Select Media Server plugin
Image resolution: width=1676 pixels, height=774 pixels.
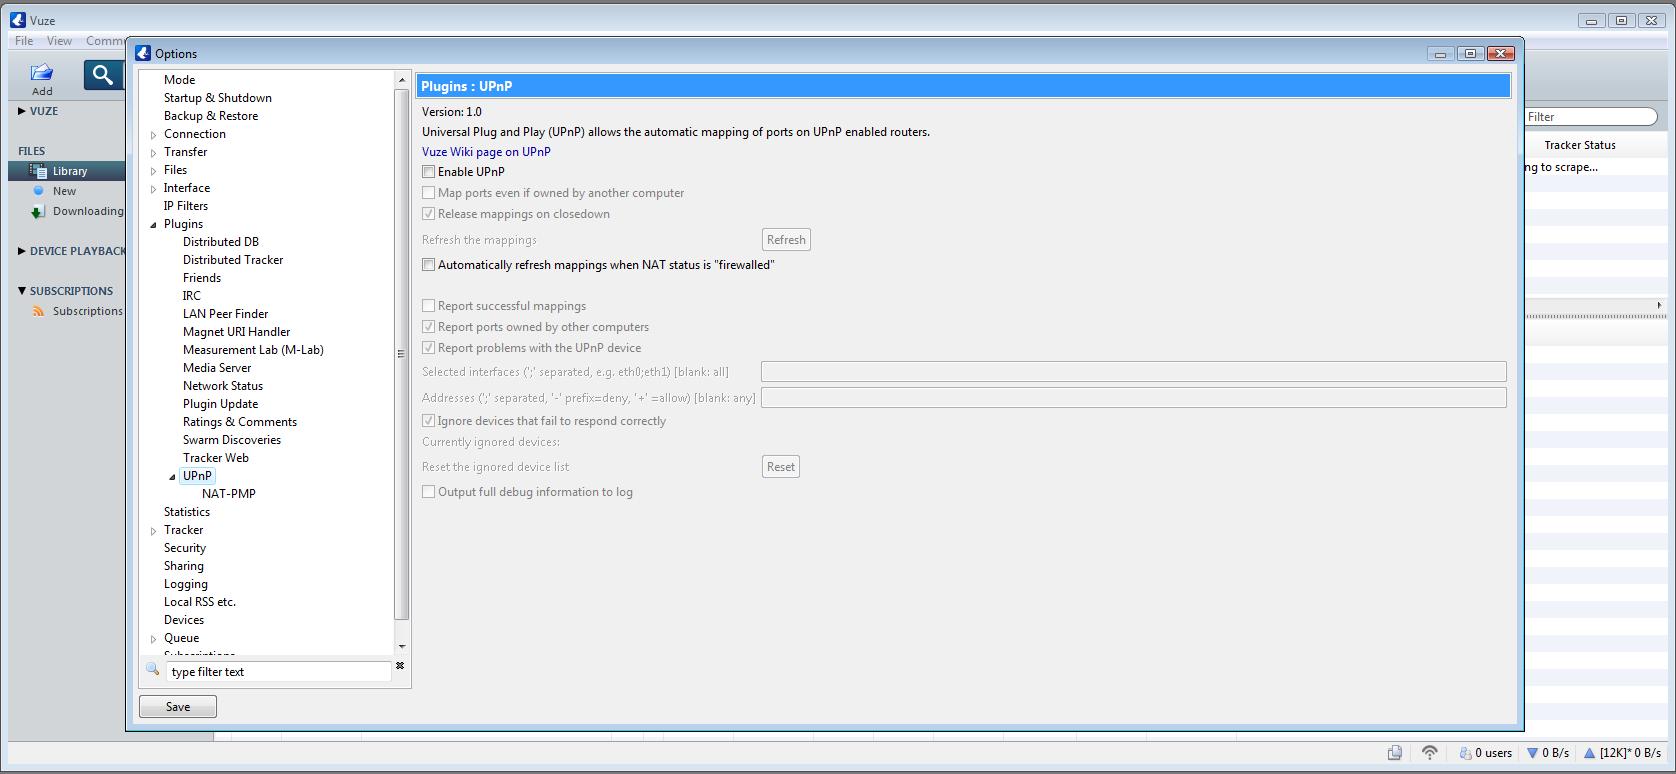(x=217, y=368)
